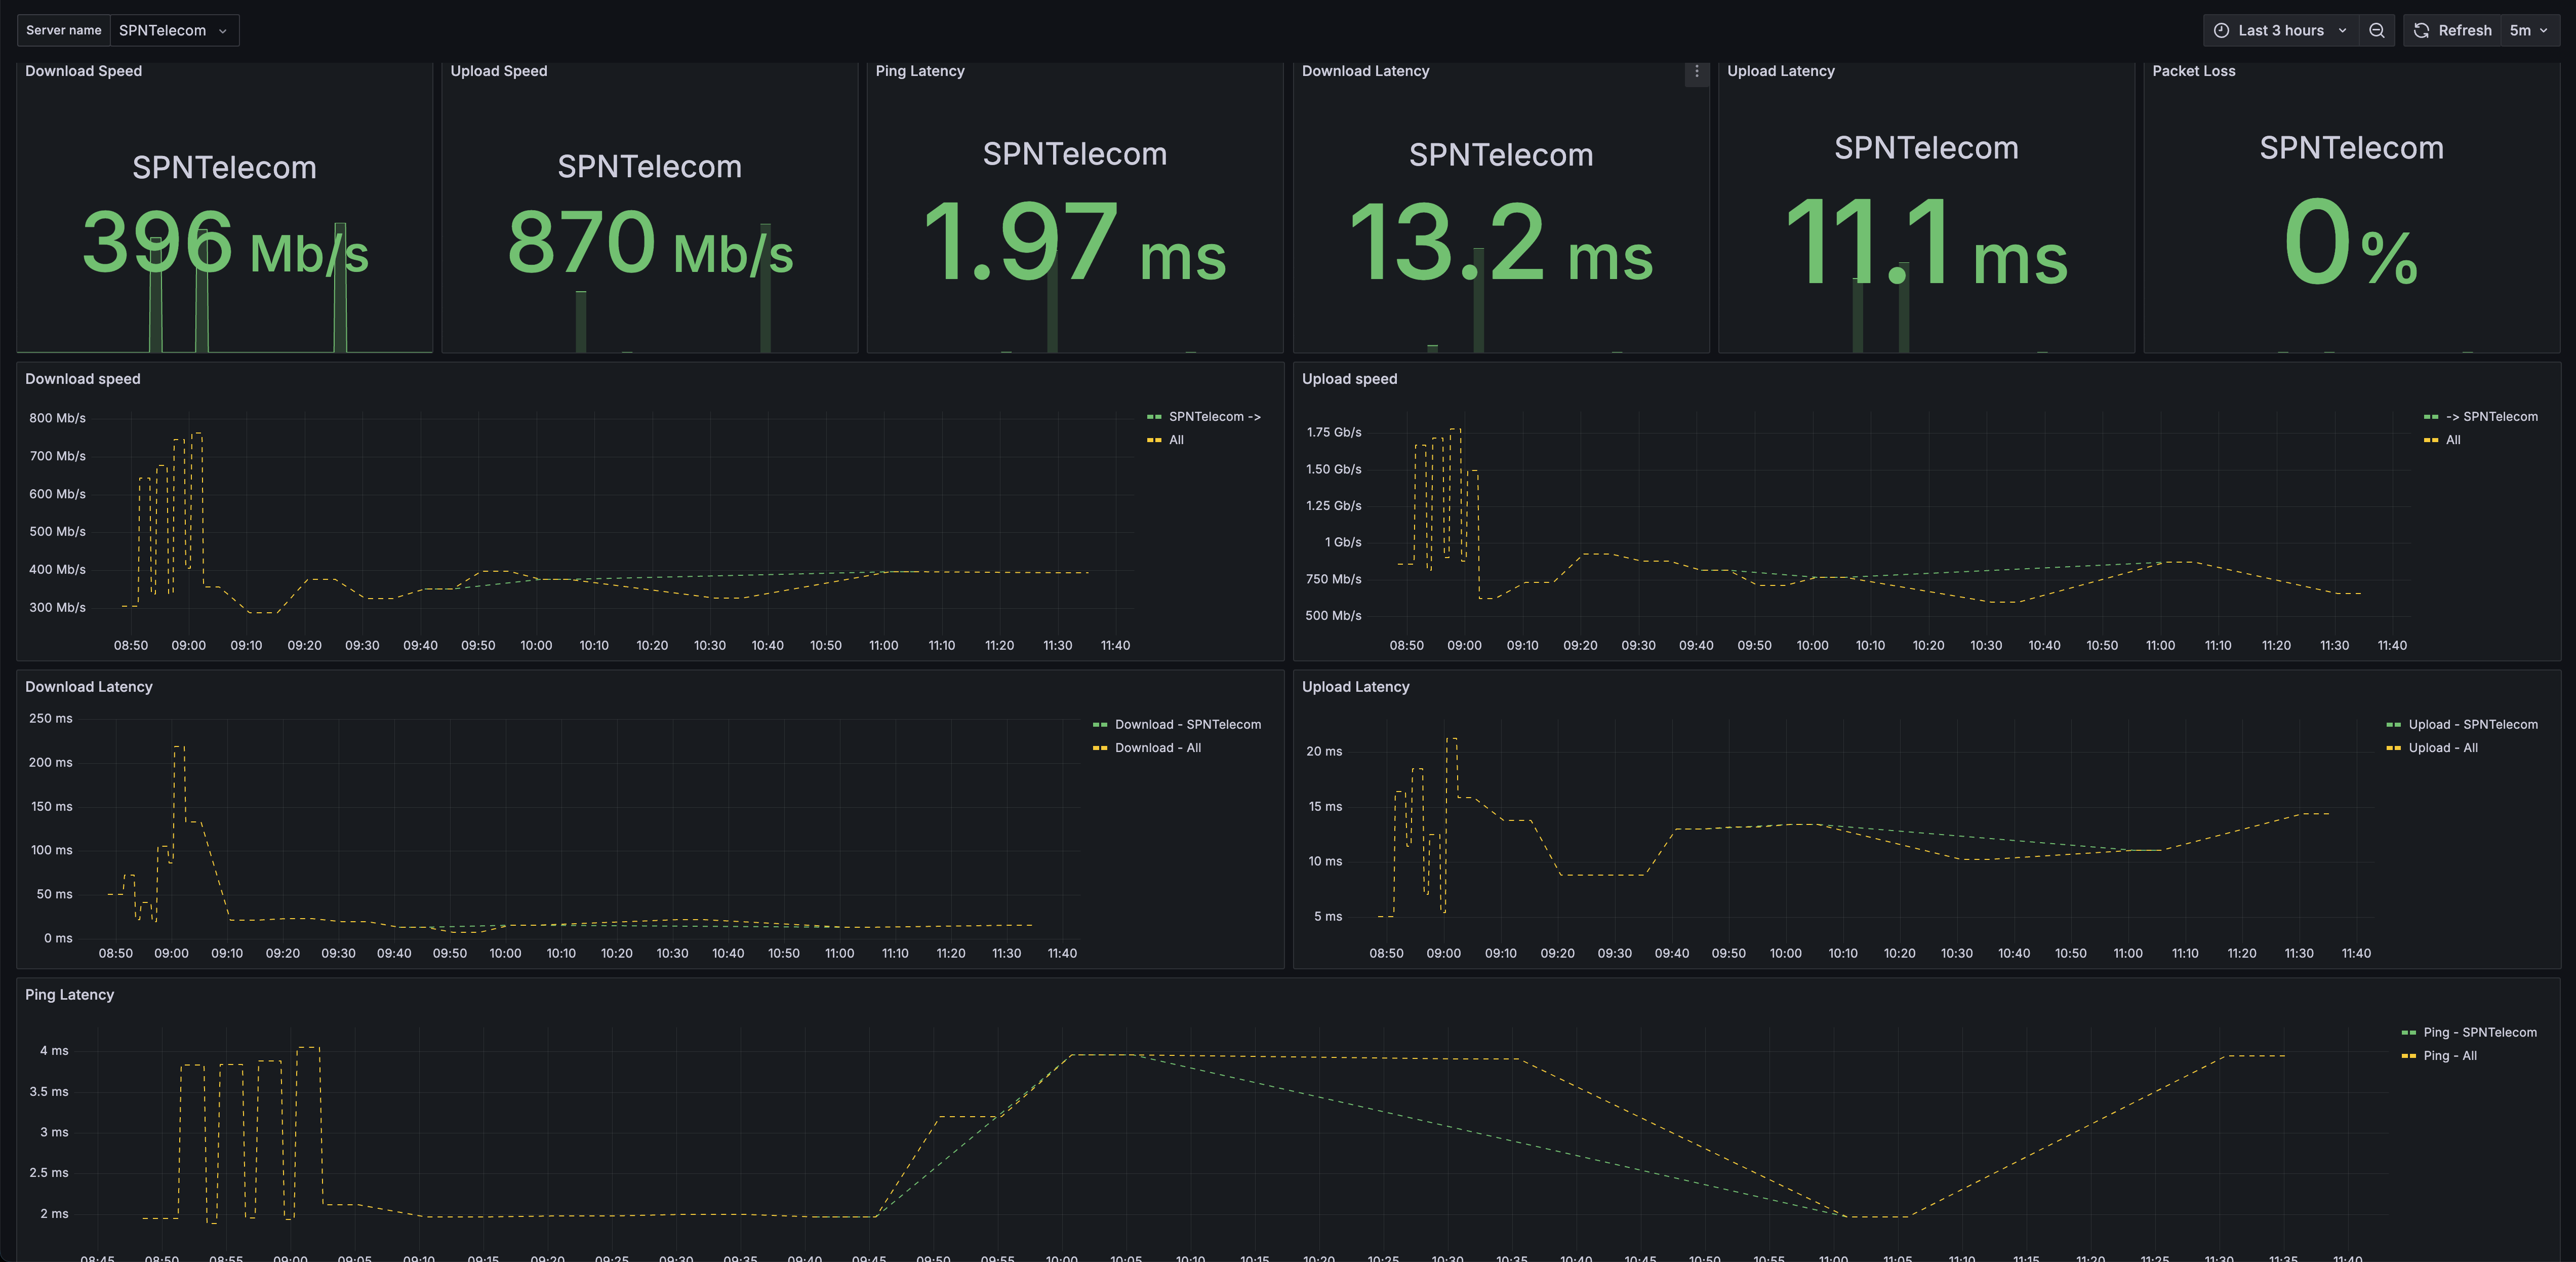Viewport: 2576px width, 1262px height.
Task: Click the 20 ms axis label in Upload Latency
Action: pyautogui.click(x=1324, y=751)
